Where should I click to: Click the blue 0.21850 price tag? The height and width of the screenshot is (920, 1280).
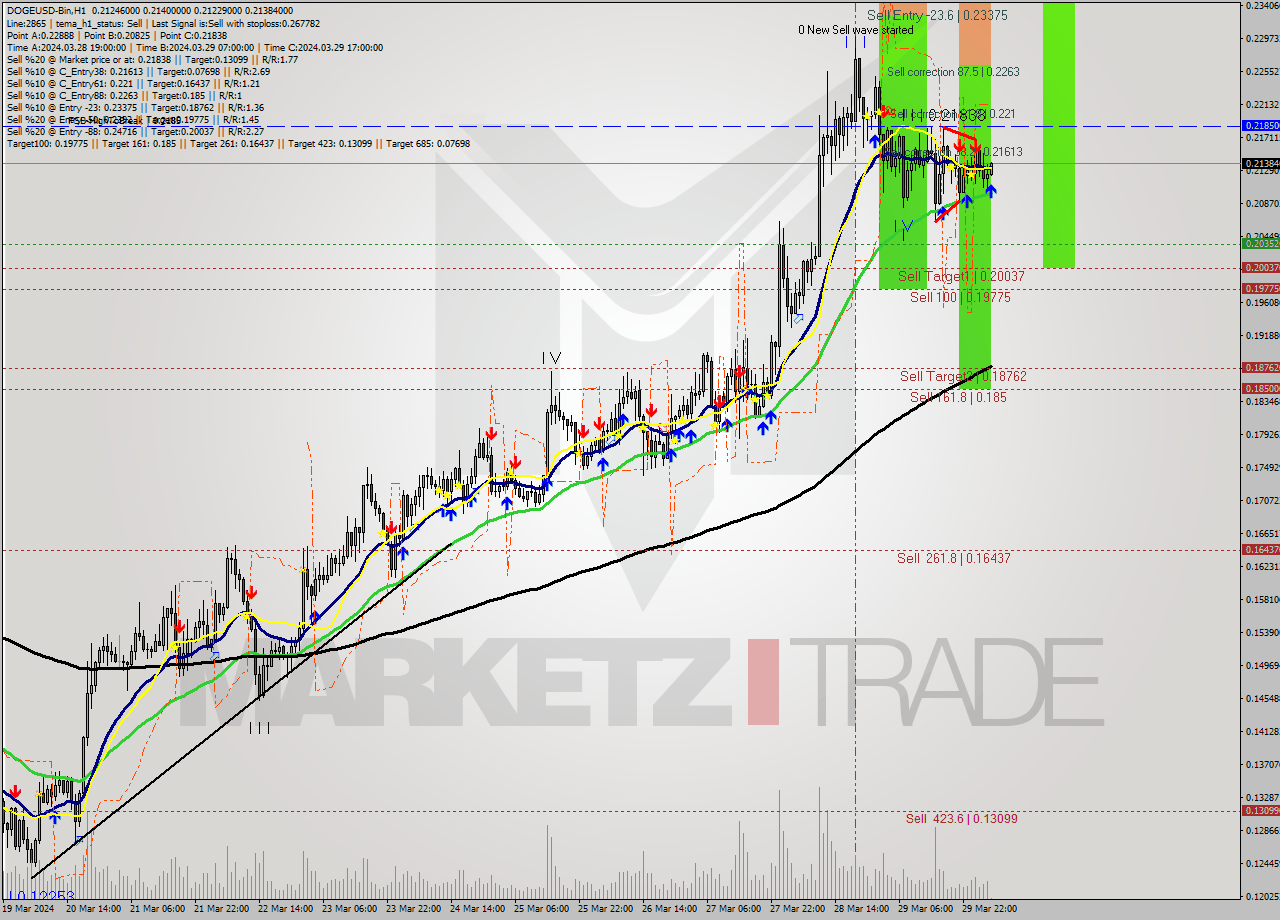[x=1260, y=126]
